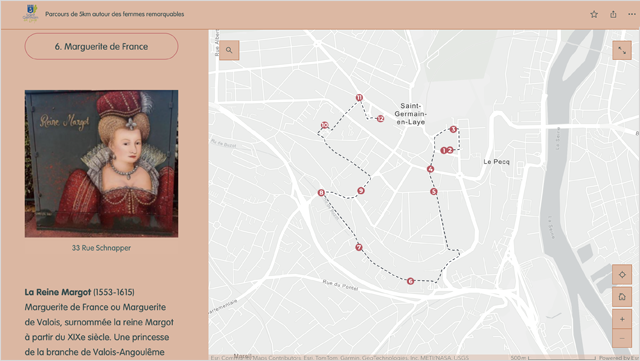
Task: Select map marker 10
Action: (324, 125)
